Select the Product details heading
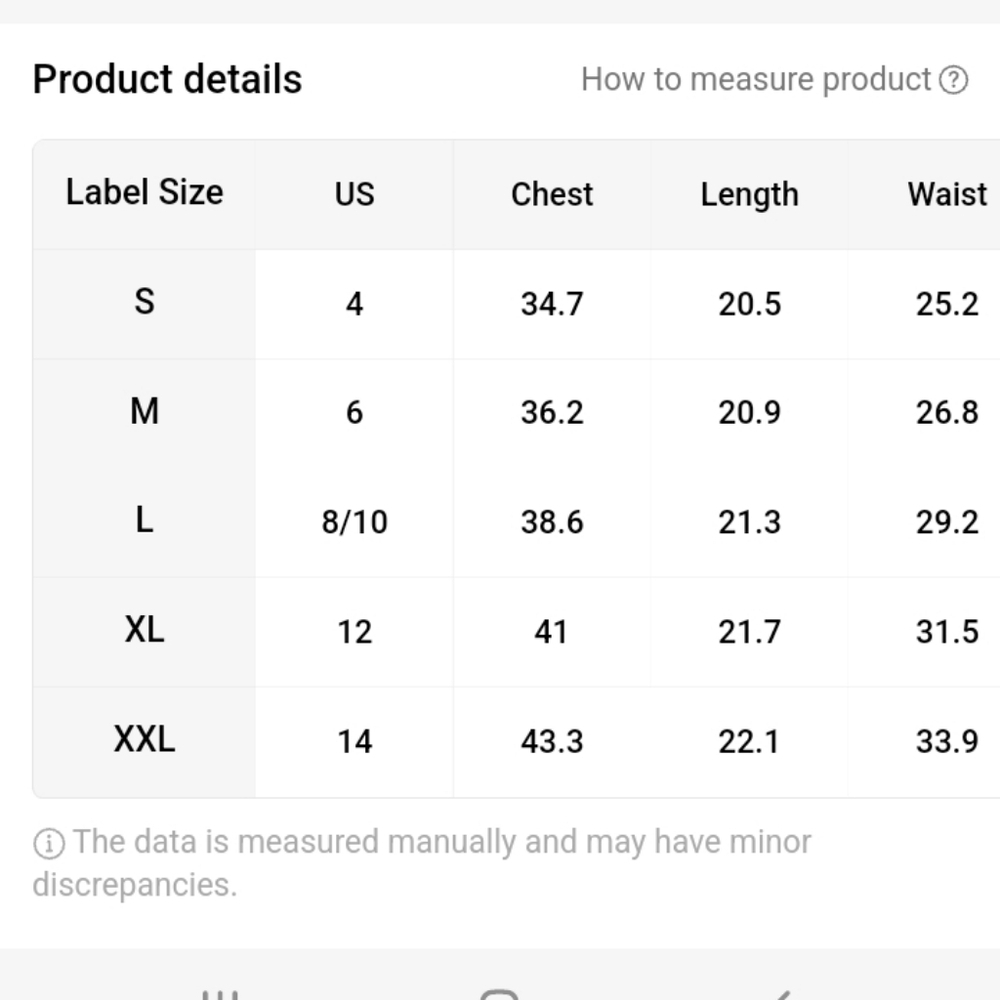This screenshot has width=1000, height=1000. pos(167,79)
